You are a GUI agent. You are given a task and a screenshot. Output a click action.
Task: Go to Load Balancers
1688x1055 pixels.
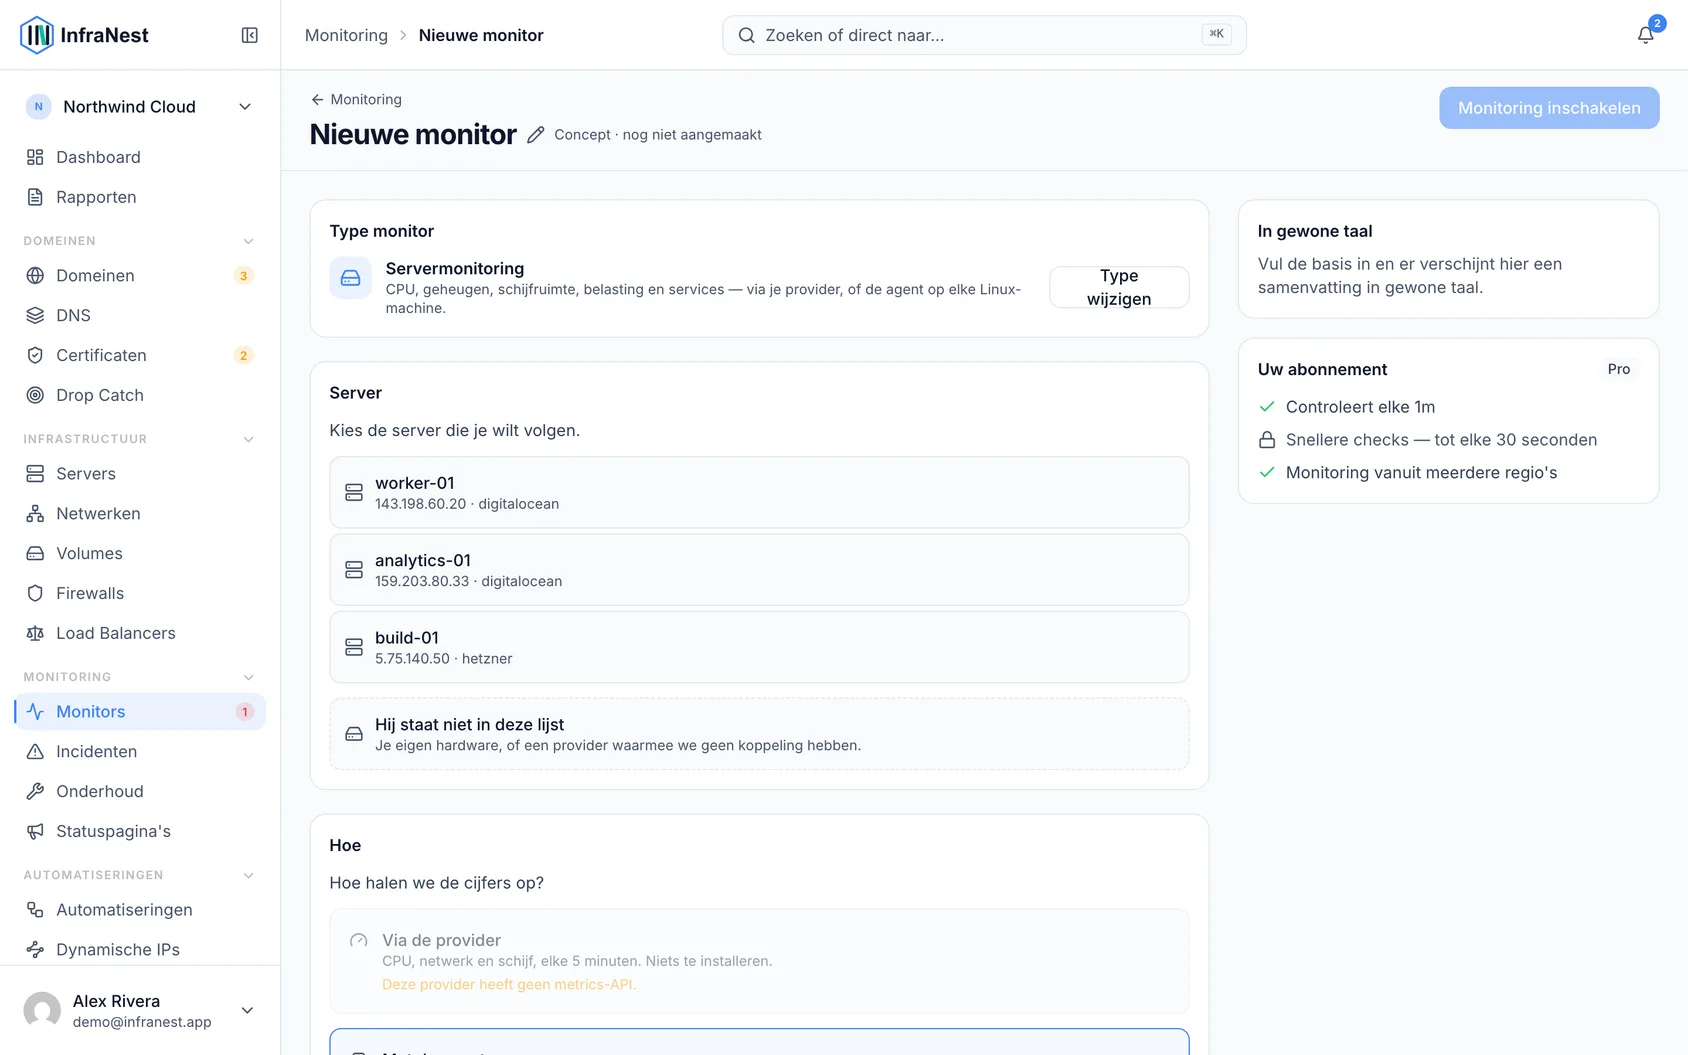pyautogui.click(x=140, y=633)
